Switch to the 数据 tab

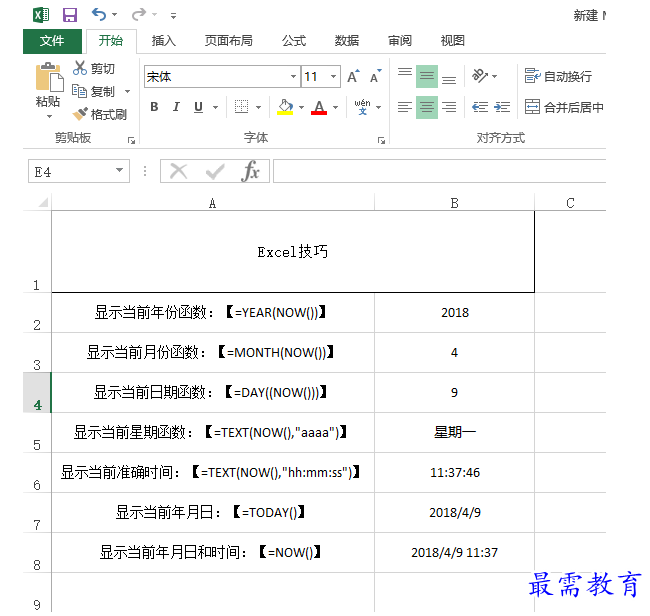(347, 41)
